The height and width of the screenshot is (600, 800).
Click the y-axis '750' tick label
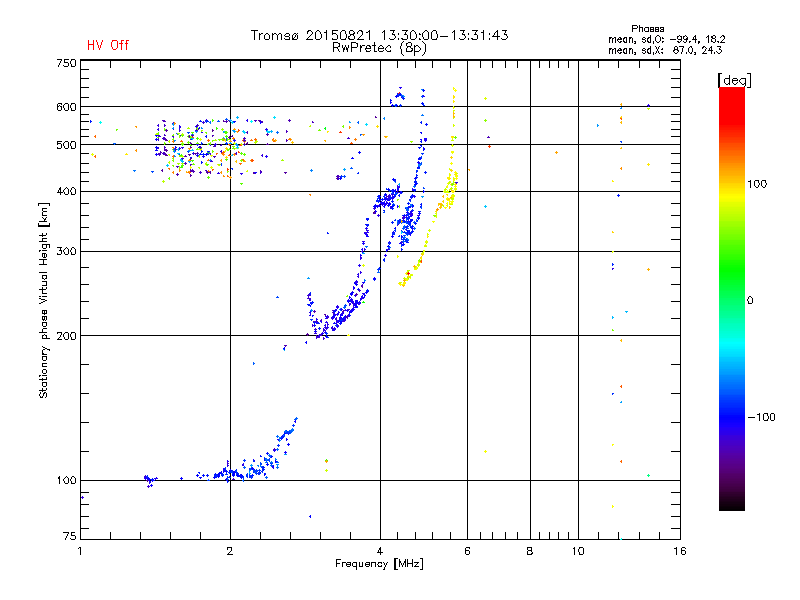click(x=66, y=63)
